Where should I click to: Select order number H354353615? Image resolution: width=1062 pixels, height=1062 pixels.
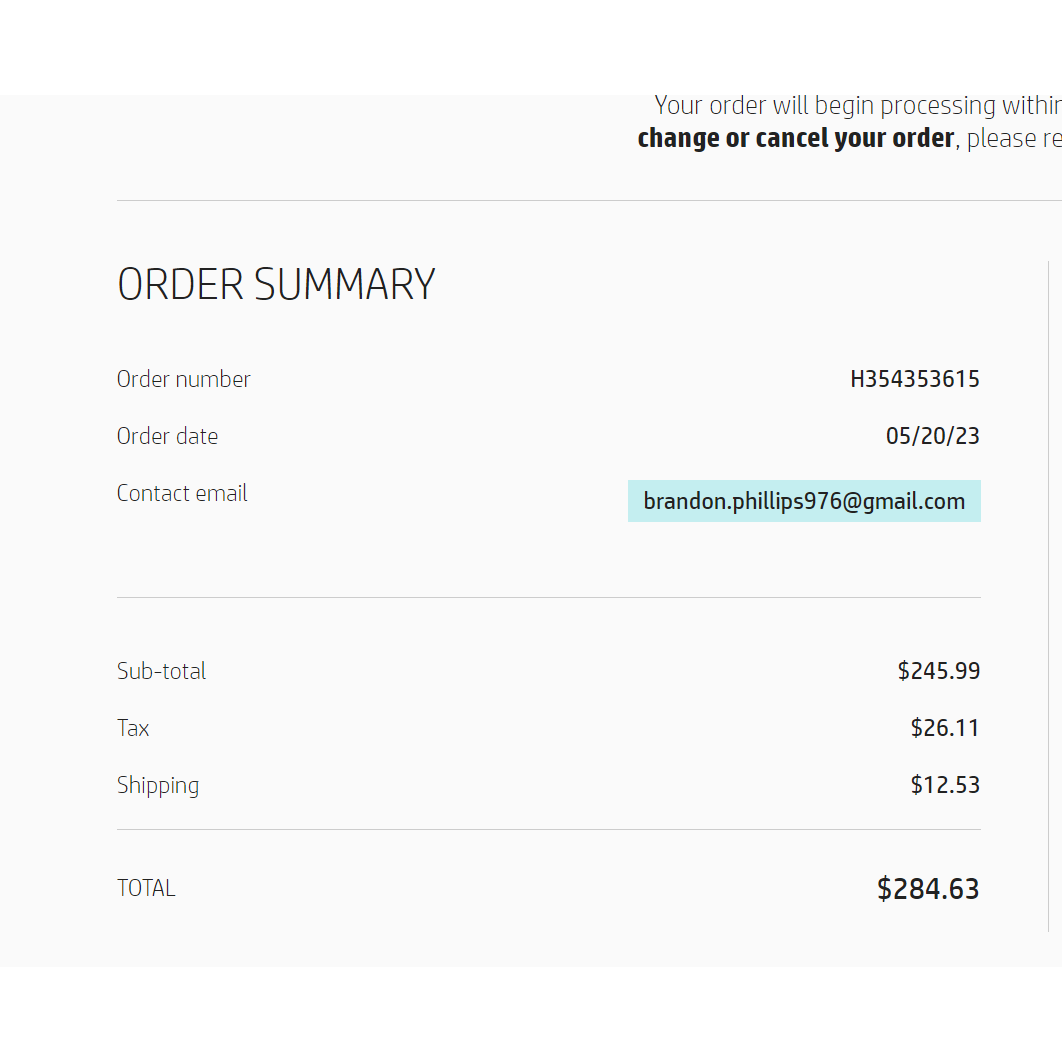(915, 379)
